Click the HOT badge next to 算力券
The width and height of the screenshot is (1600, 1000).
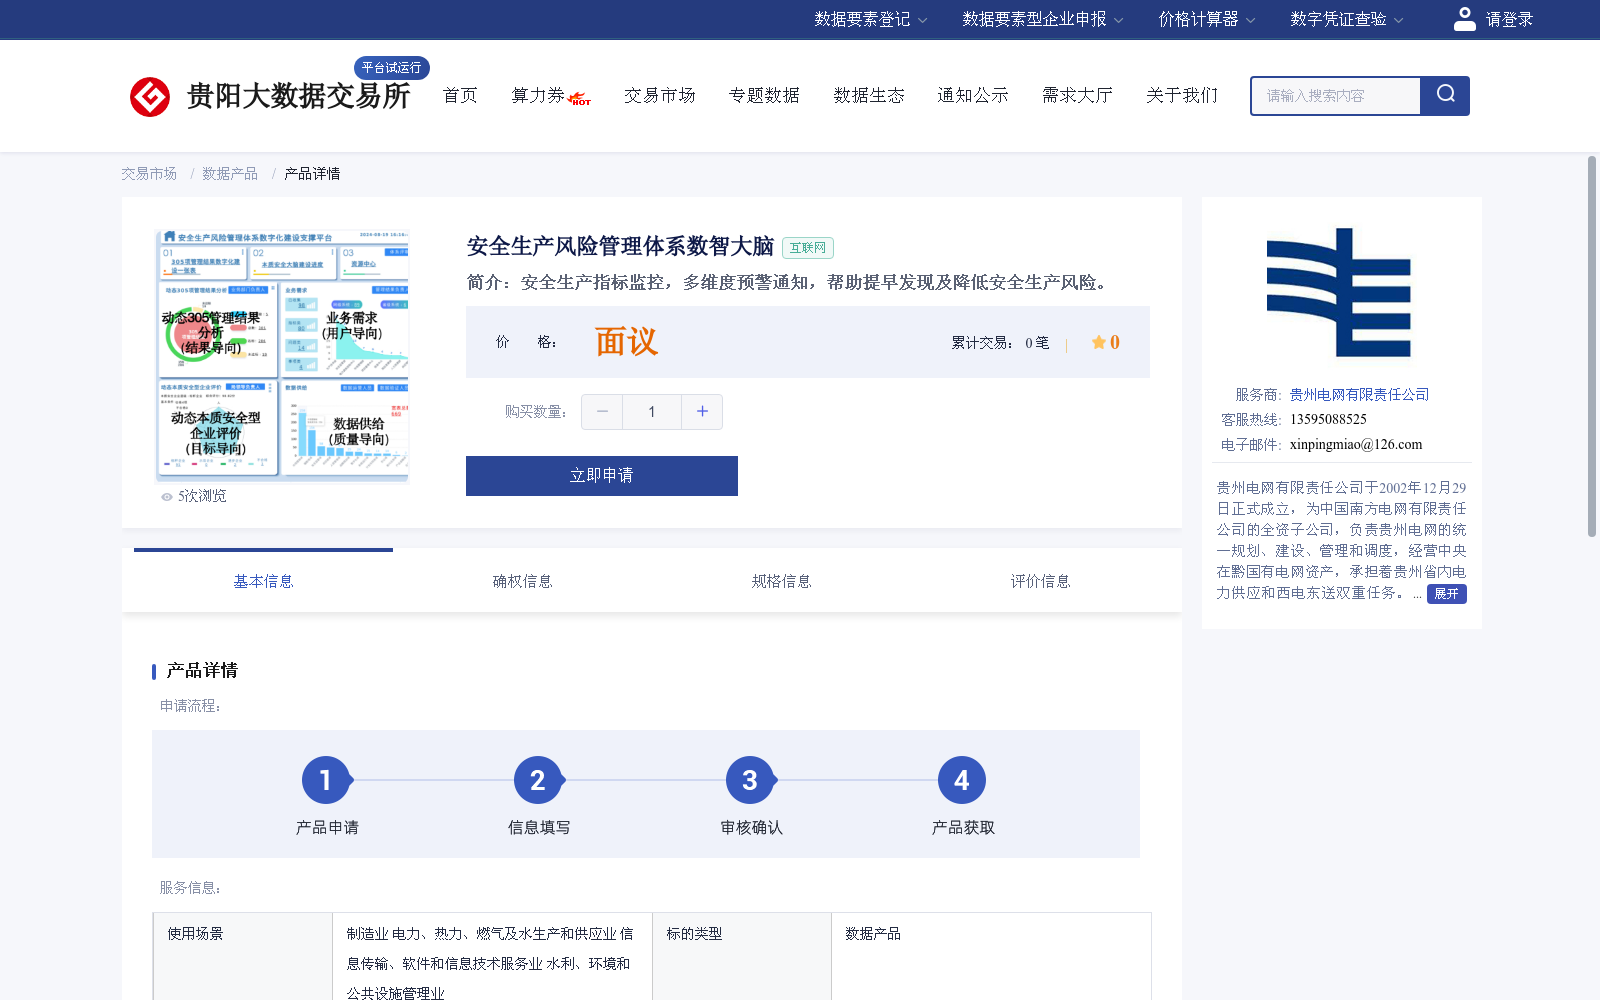tap(580, 99)
